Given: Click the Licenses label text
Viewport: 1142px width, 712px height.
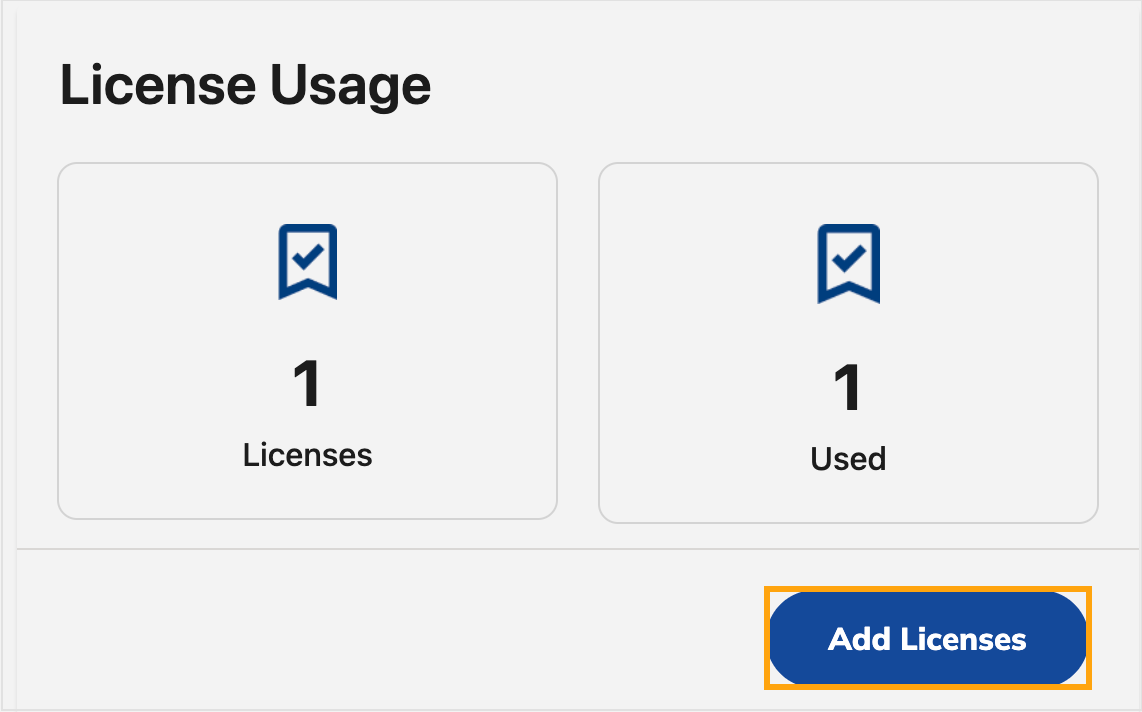Looking at the screenshot, I should (308, 455).
